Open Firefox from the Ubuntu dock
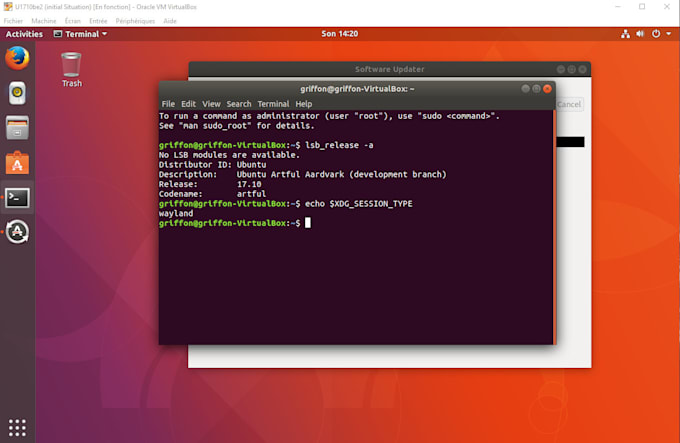 coord(17,58)
